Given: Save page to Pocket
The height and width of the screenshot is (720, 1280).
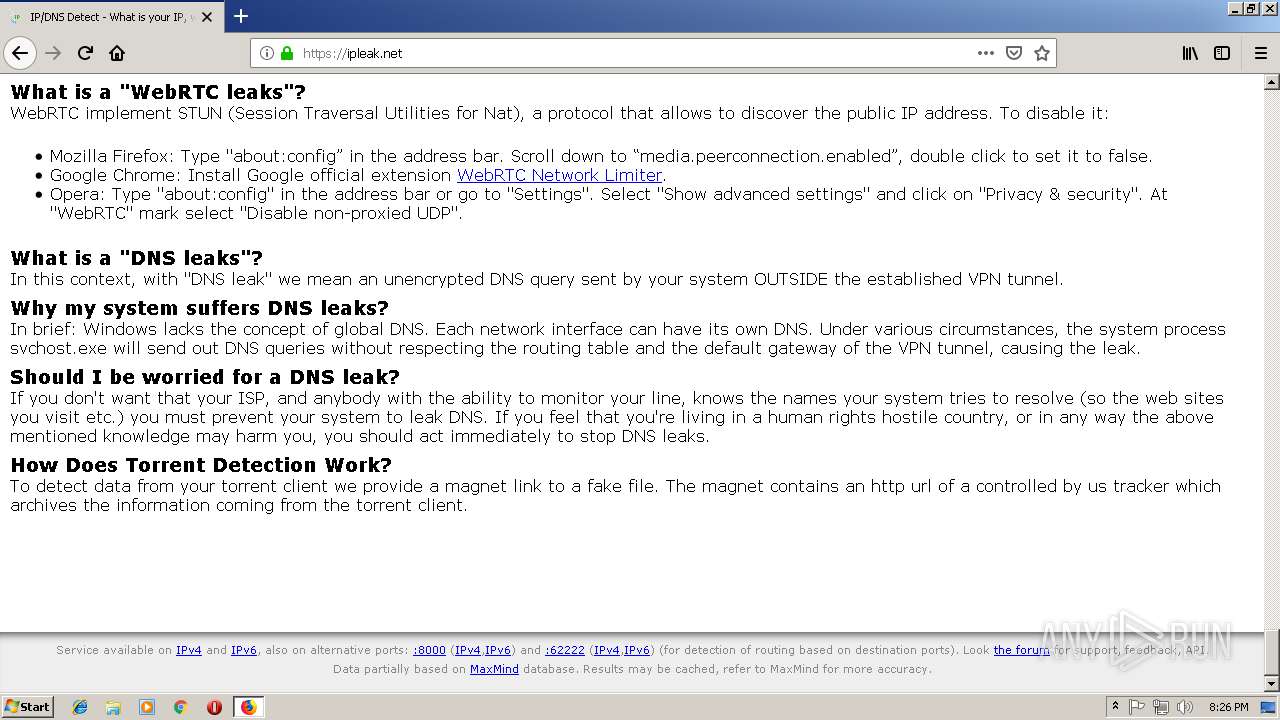Looking at the screenshot, I should (1014, 53).
